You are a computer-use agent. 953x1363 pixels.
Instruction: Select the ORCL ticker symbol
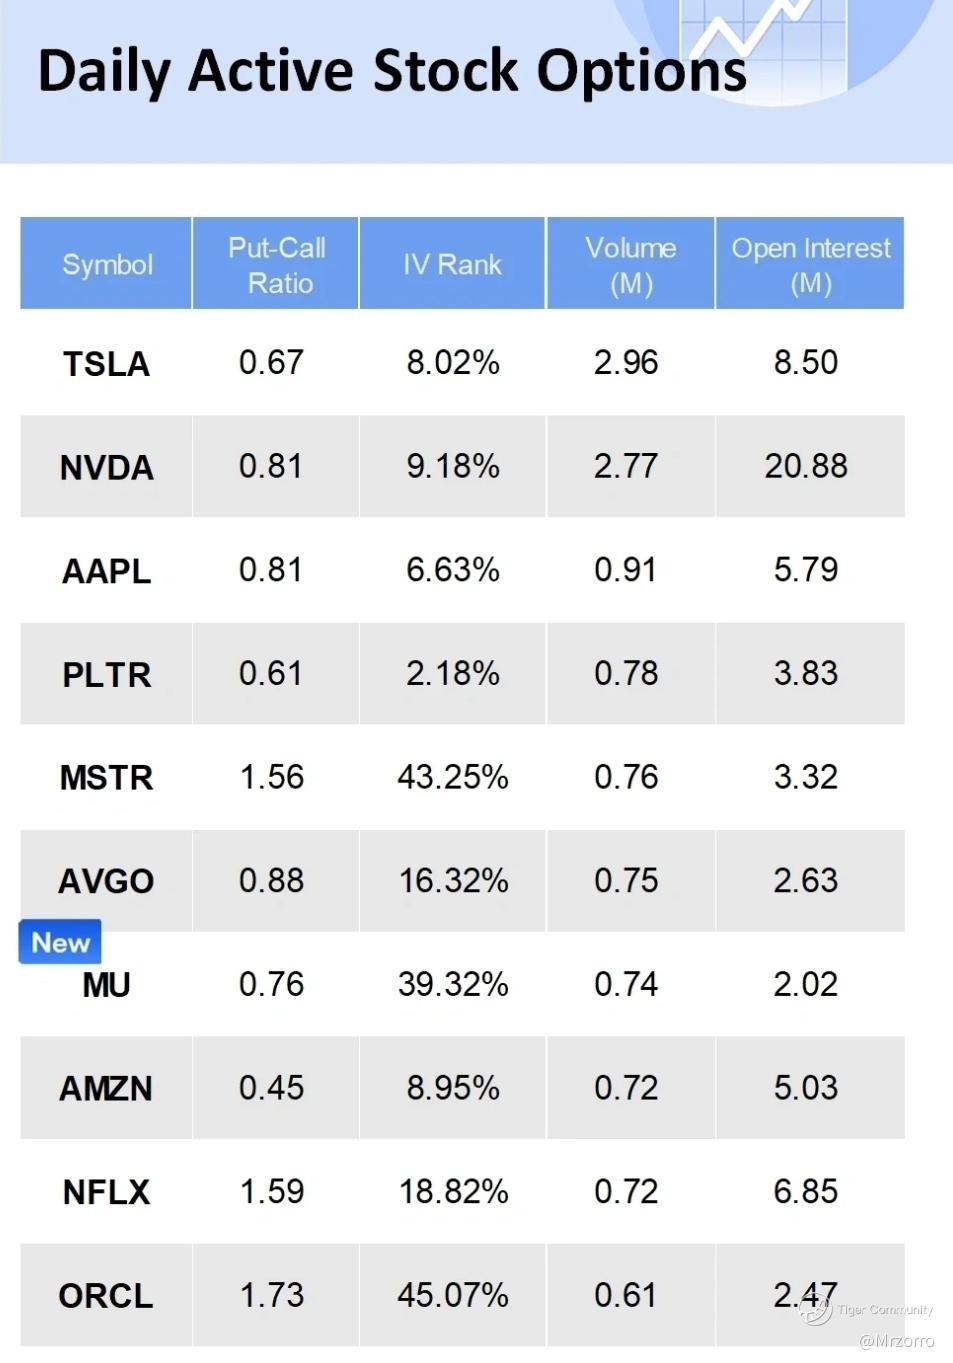pyautogui.click(x=106, y=1296)
